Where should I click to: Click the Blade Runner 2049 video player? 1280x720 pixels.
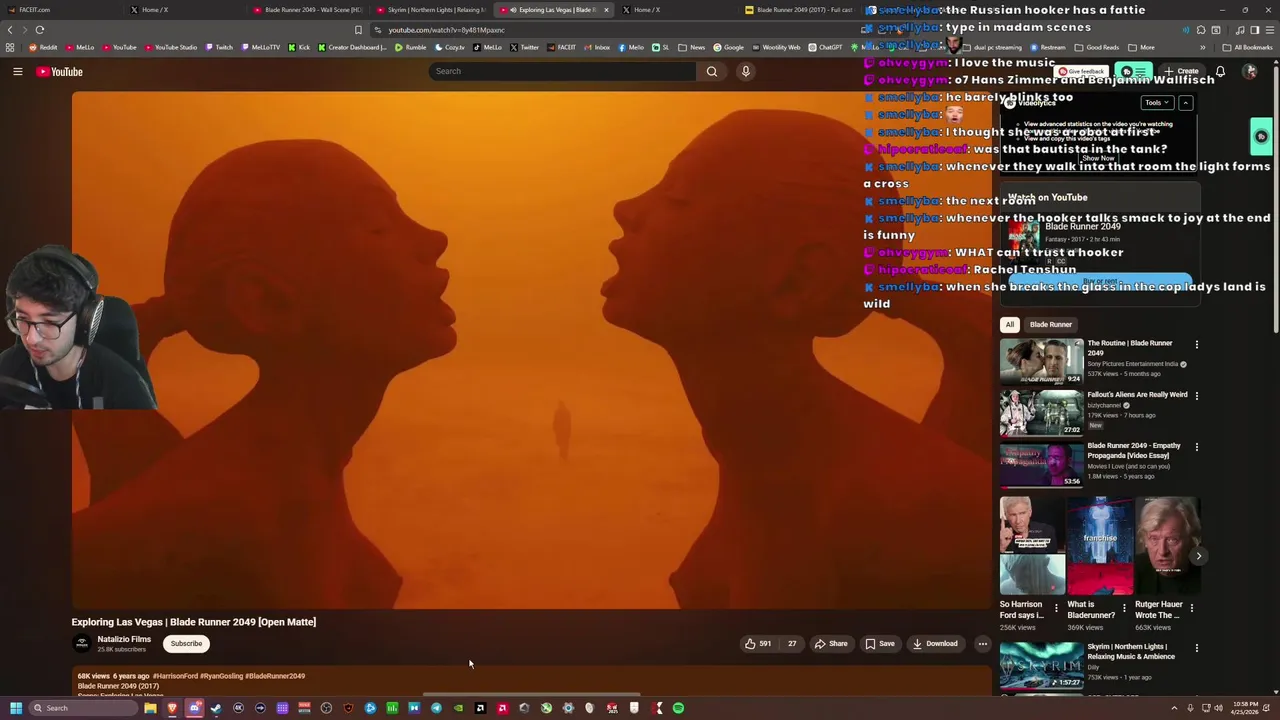tap(530, 350)
